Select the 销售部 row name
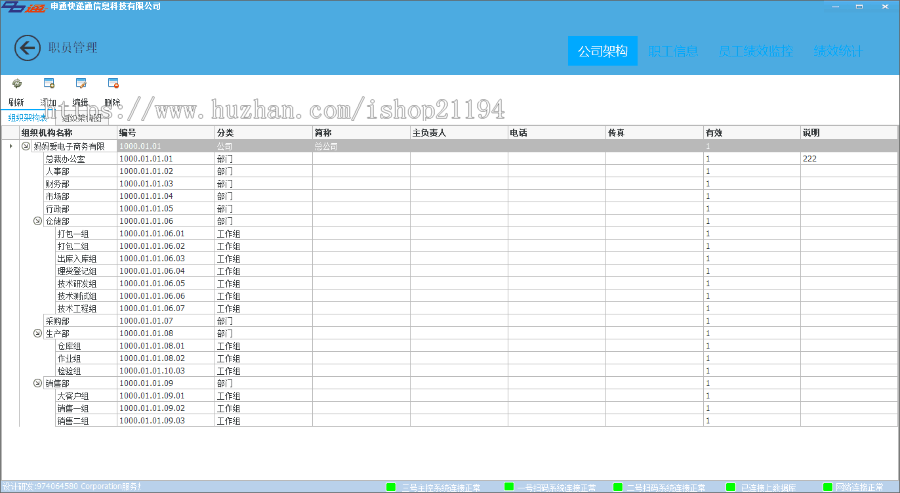The height and width of the screenshot is (493, 900). [57, 383]
